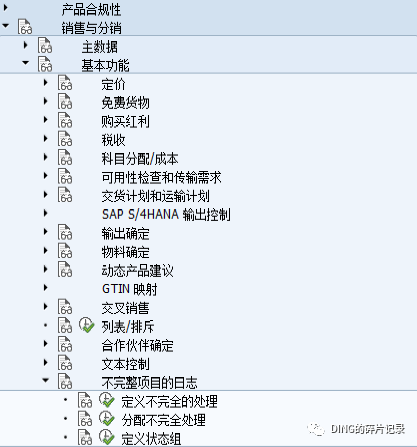Expand the 文本控制 node
Image resolution: width=417 pixels, height=447 pixels.
tap(46, 362)
